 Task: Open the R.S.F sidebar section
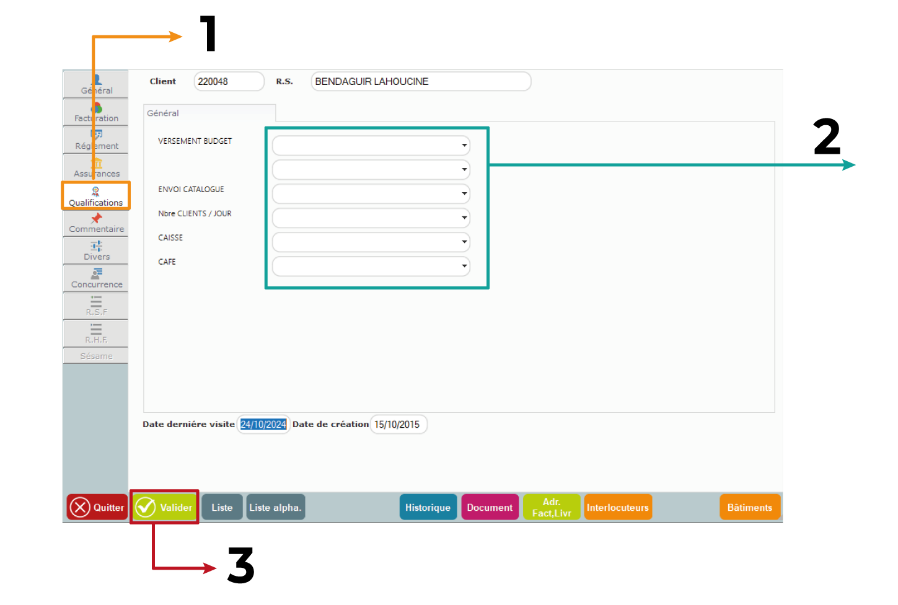click(x=96, y=305)
